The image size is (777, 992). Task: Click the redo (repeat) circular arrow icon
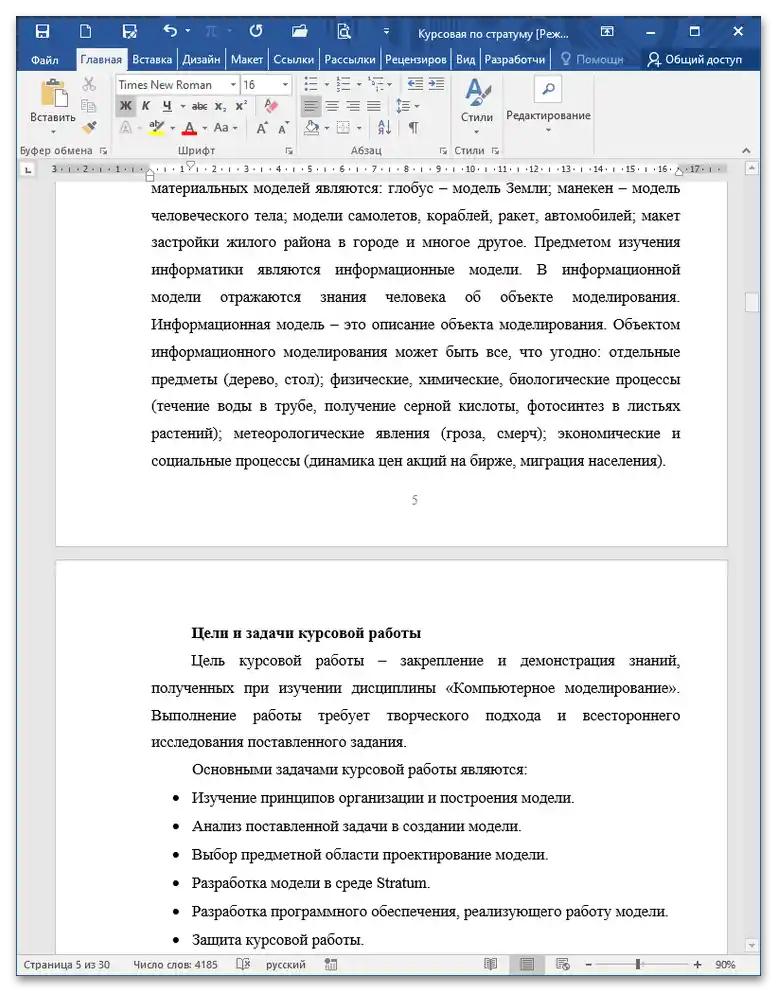[256, 30]
